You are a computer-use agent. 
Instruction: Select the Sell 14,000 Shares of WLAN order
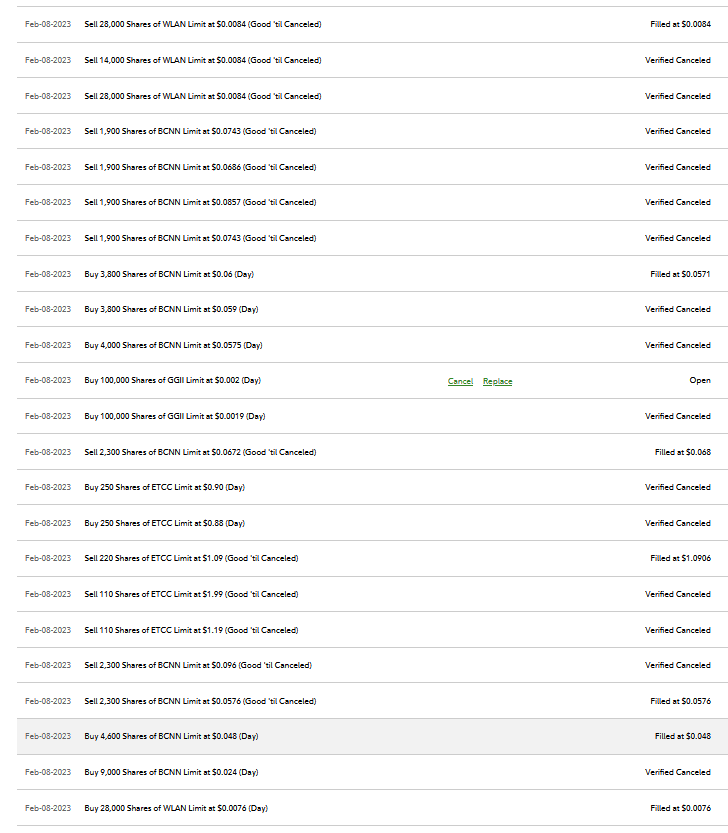pyautogui.click(x=203, y=61)
